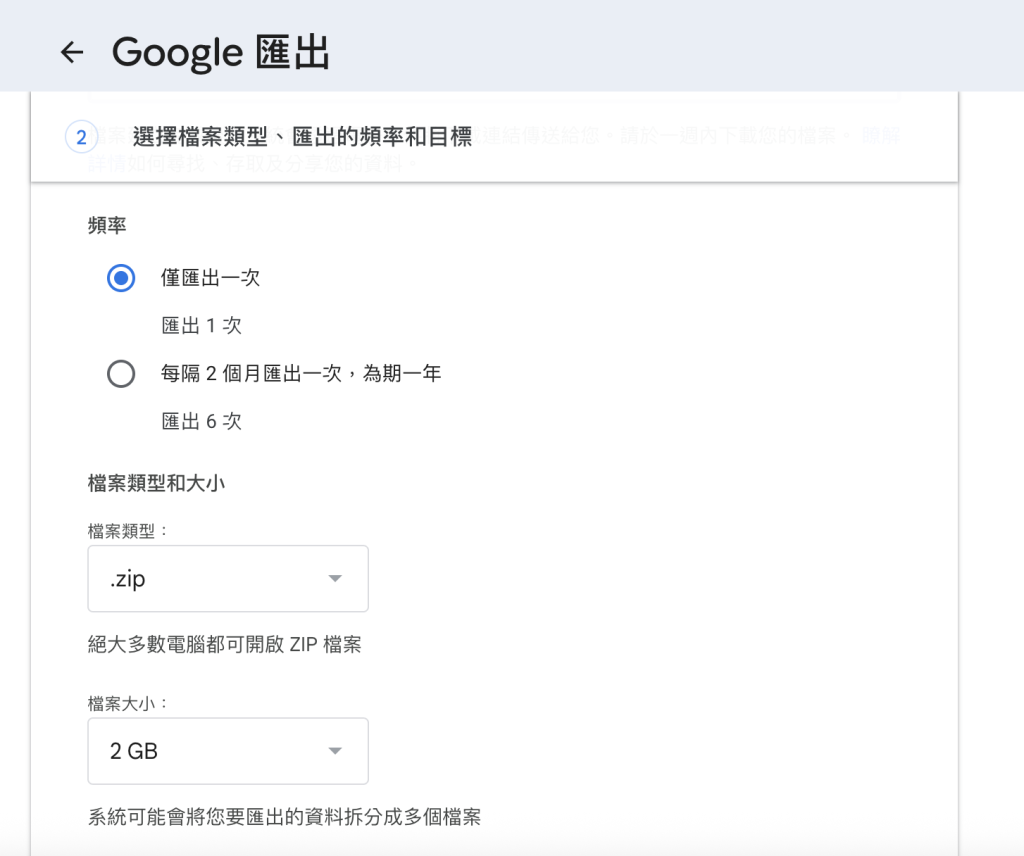Click inside the 2 GB file size field
The height and width of the screenshot is (856, 1024).
200,751
